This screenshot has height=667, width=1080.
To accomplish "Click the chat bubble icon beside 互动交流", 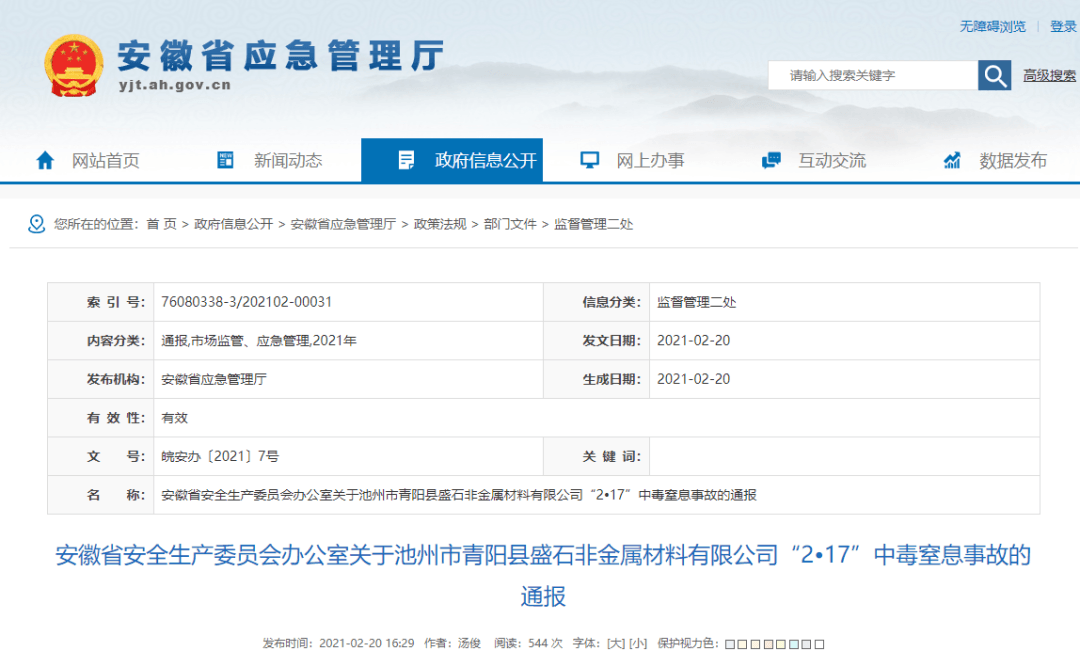I will point(771,160).
